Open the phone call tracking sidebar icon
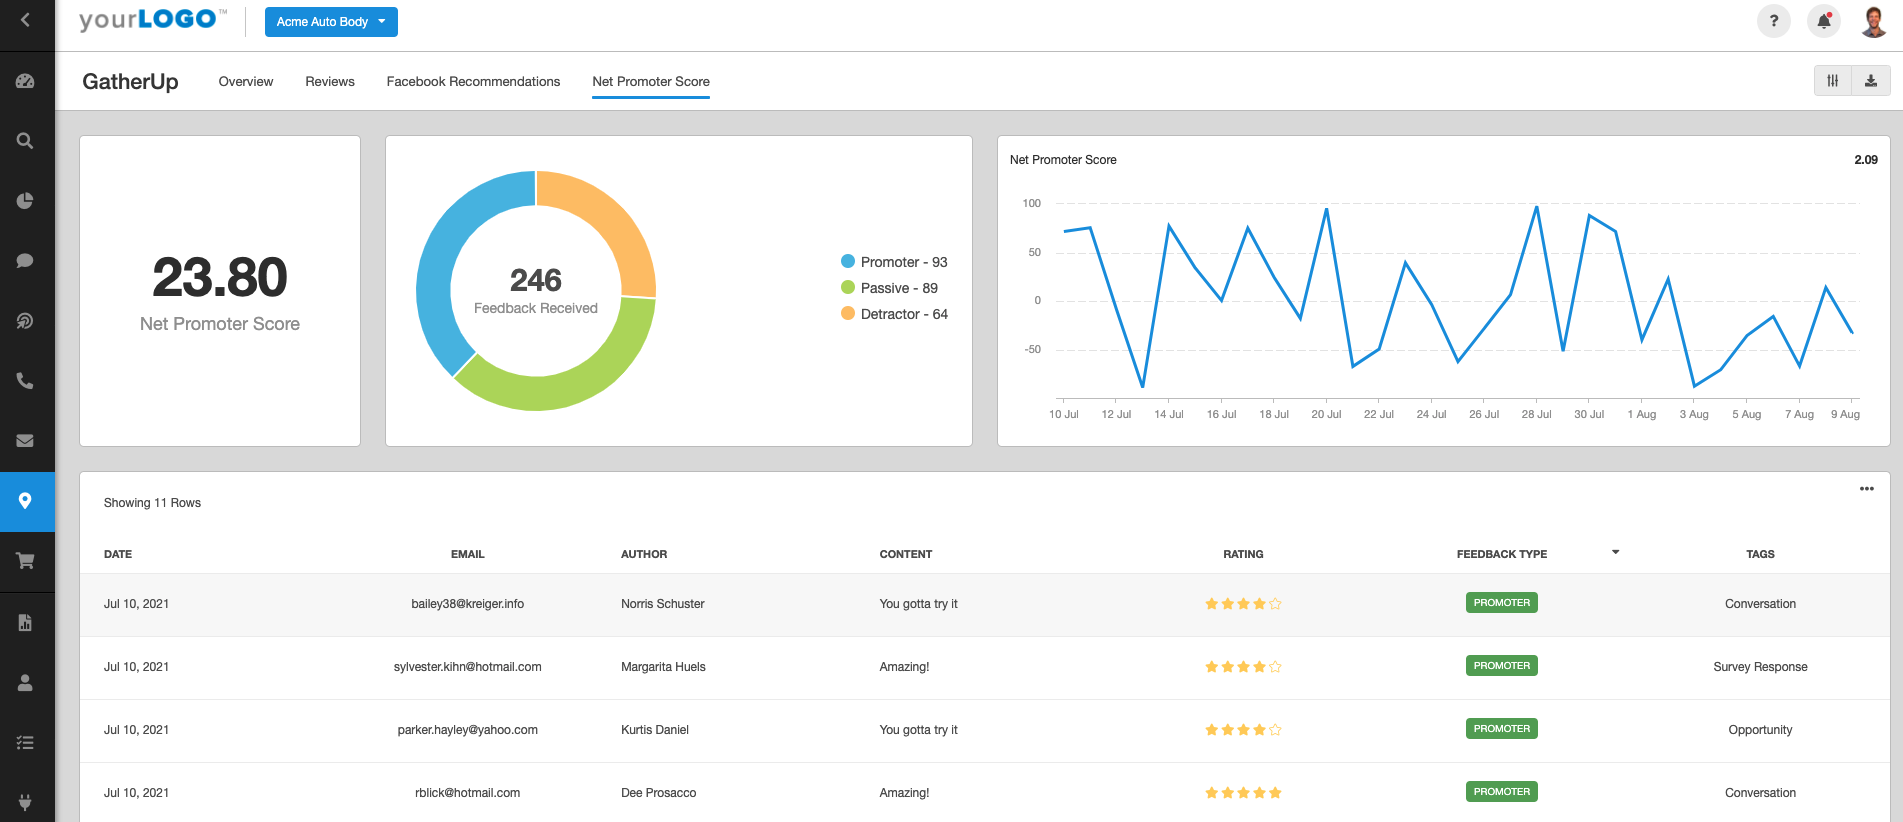Viewport: 1903px width, 822px height. pyautogui.click(x=25, y=381)
